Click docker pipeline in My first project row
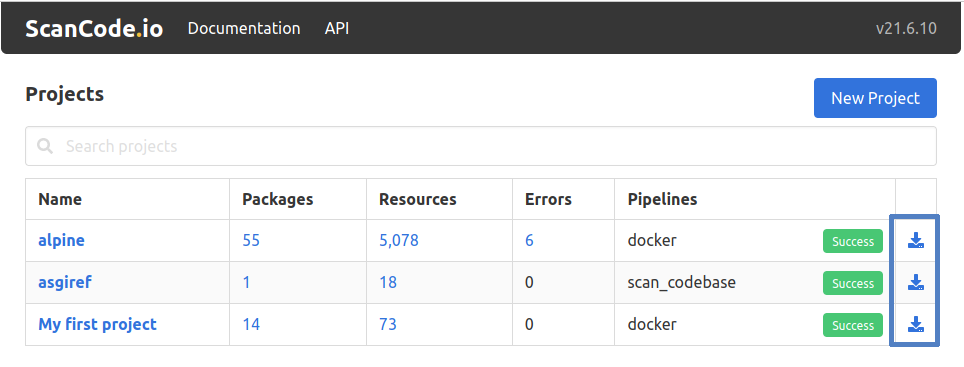The height and width of the screenshot is (367, 964). [652, 324]
